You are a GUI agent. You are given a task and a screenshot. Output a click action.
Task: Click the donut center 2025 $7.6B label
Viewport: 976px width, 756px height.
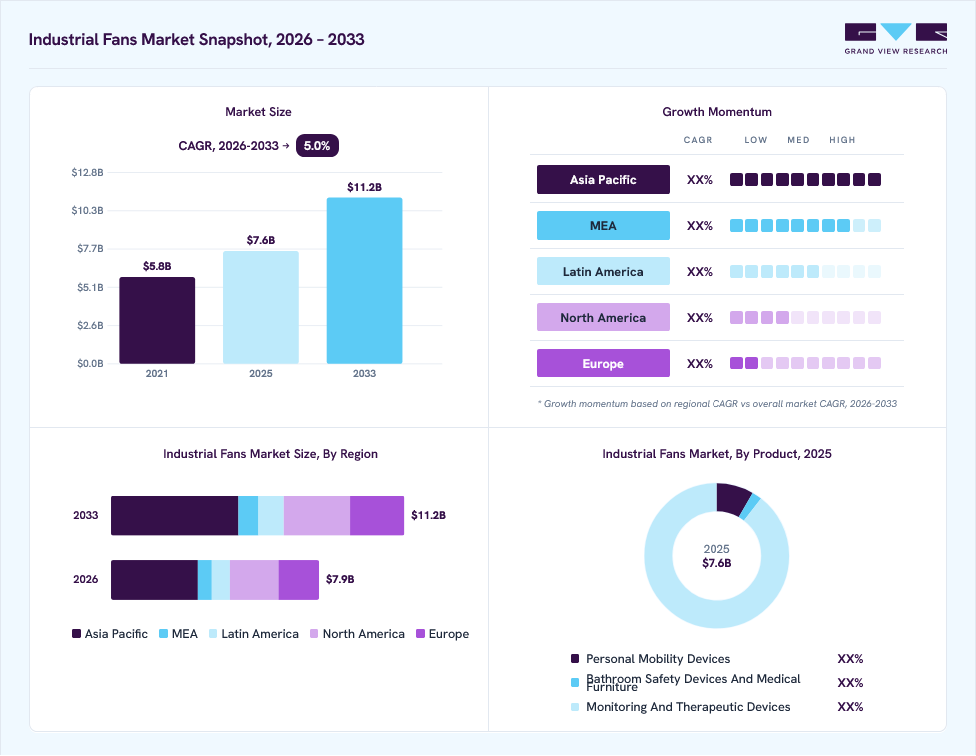tap(716, 556)
